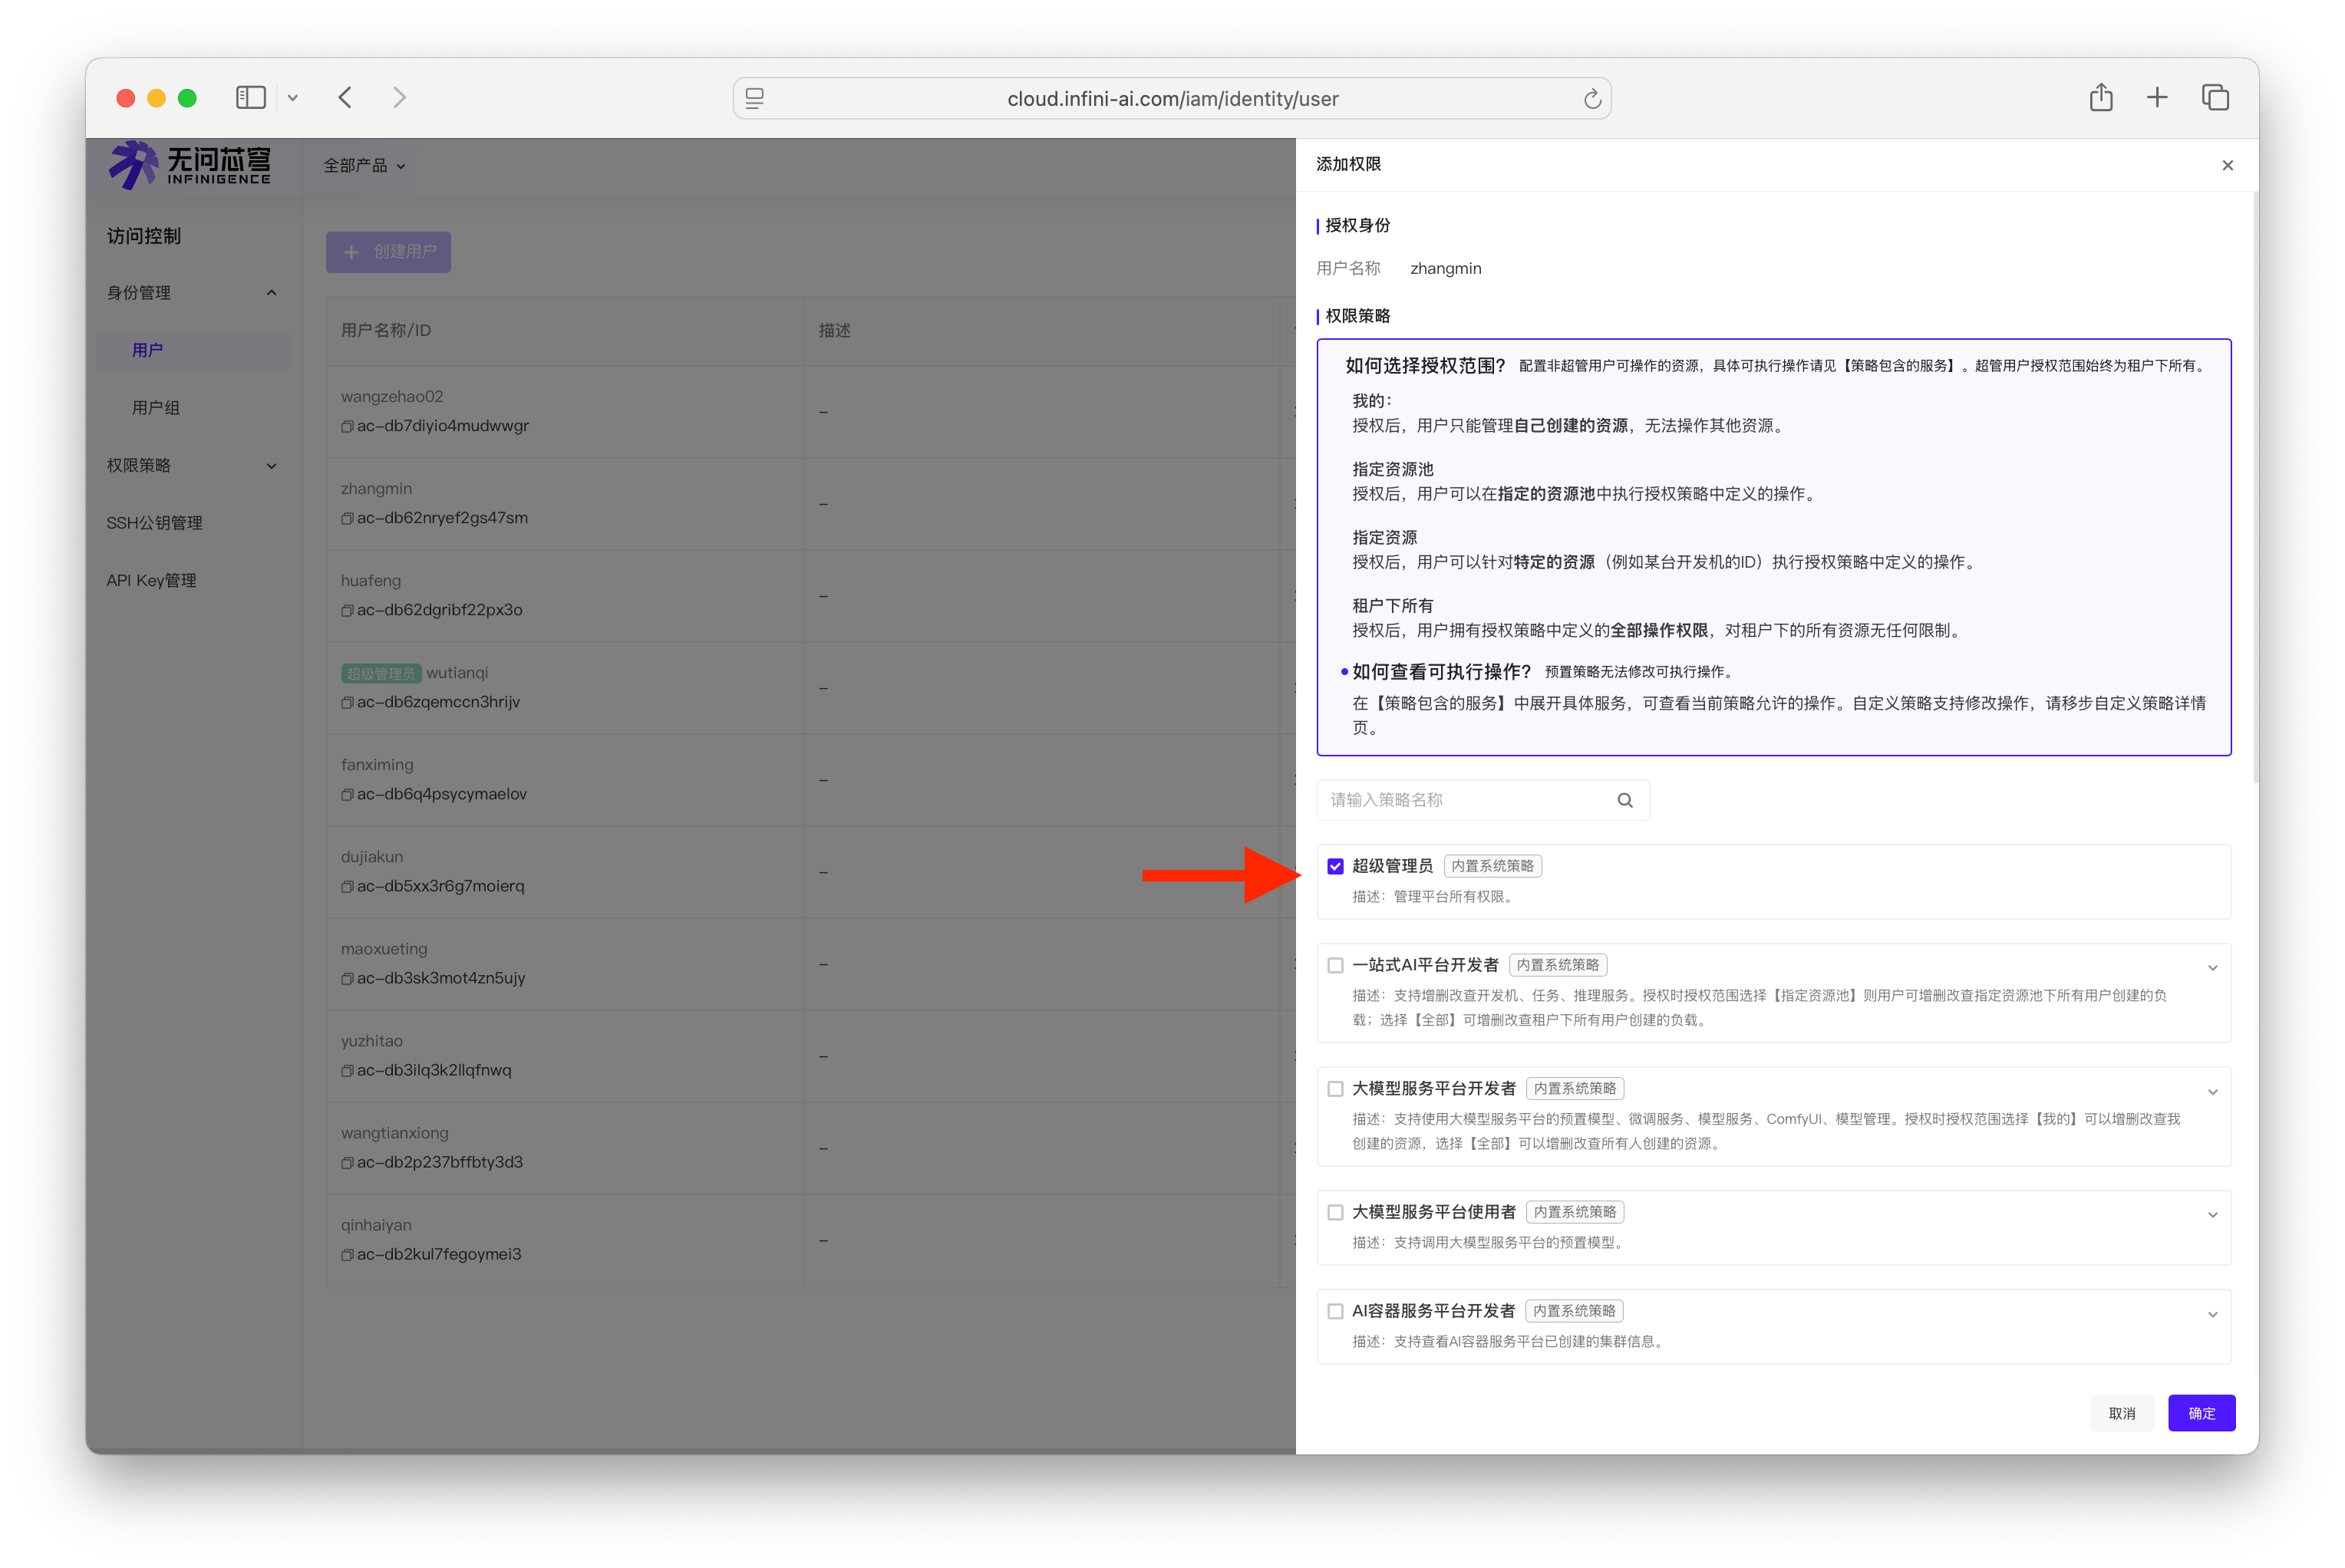Open the 全部产品 dropdown
This screenshot has height=1568, width=2345.
coord(364,166)
